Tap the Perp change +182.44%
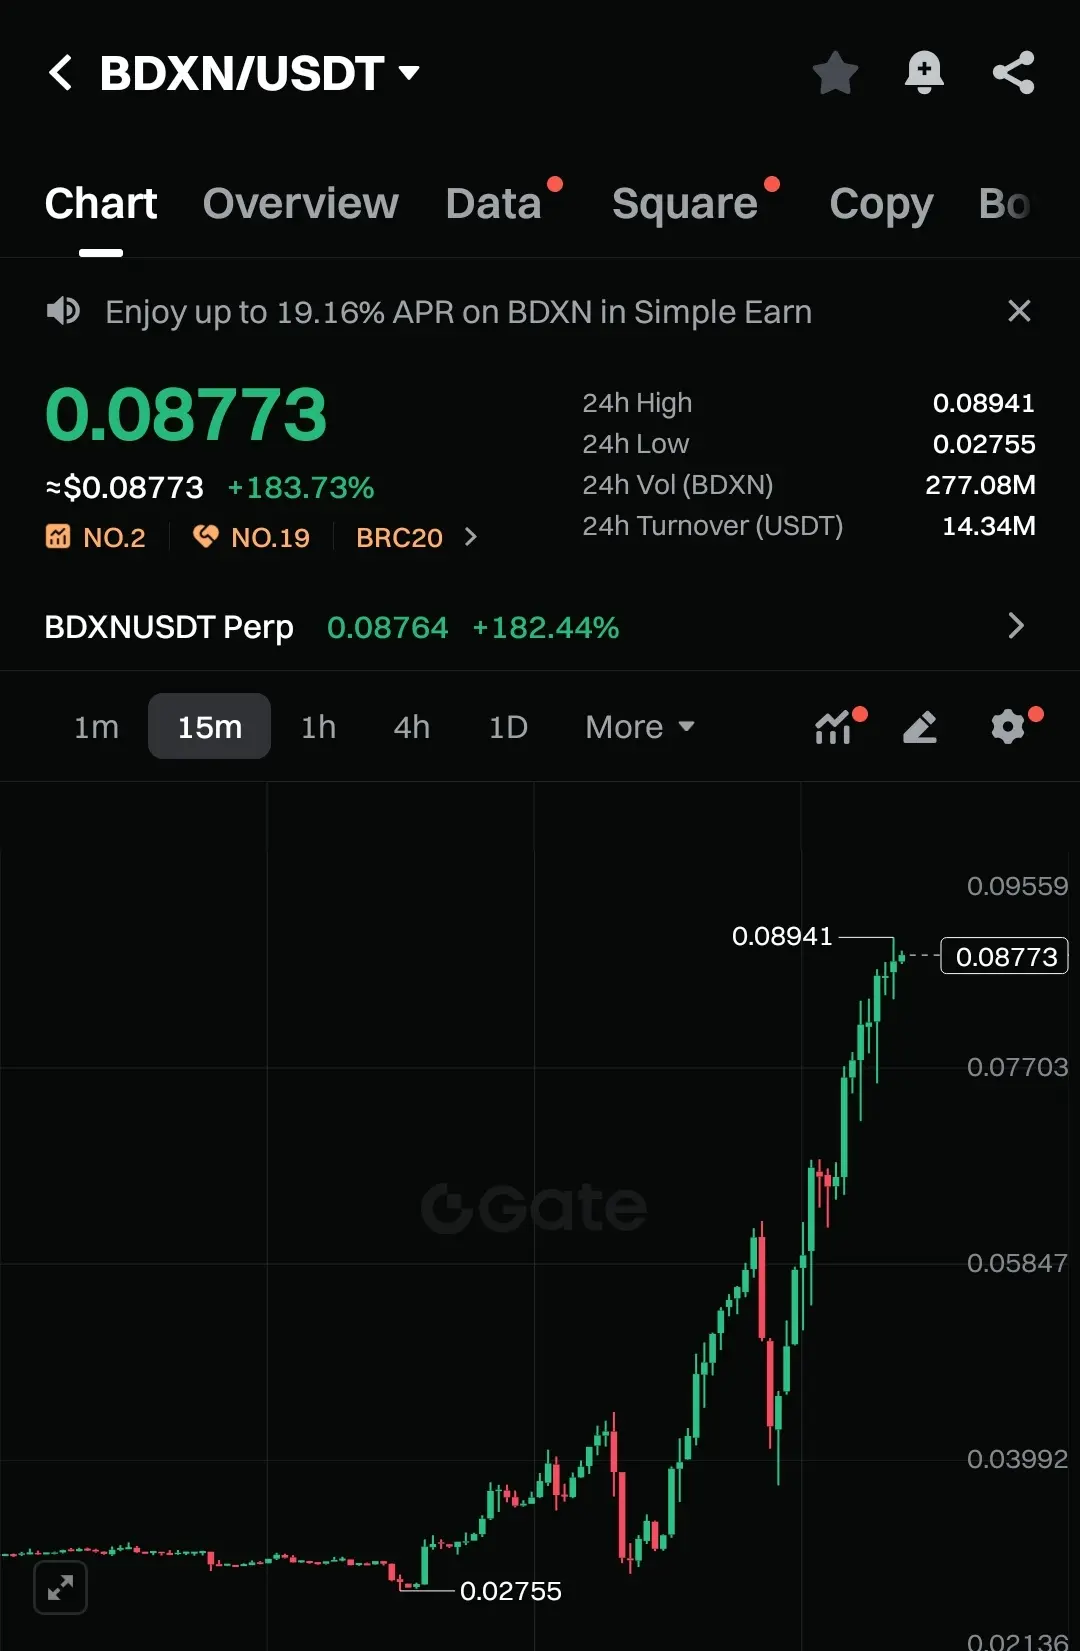Screen dimensions: 1080x1651 pyautogui.click(x=545, y=628)
